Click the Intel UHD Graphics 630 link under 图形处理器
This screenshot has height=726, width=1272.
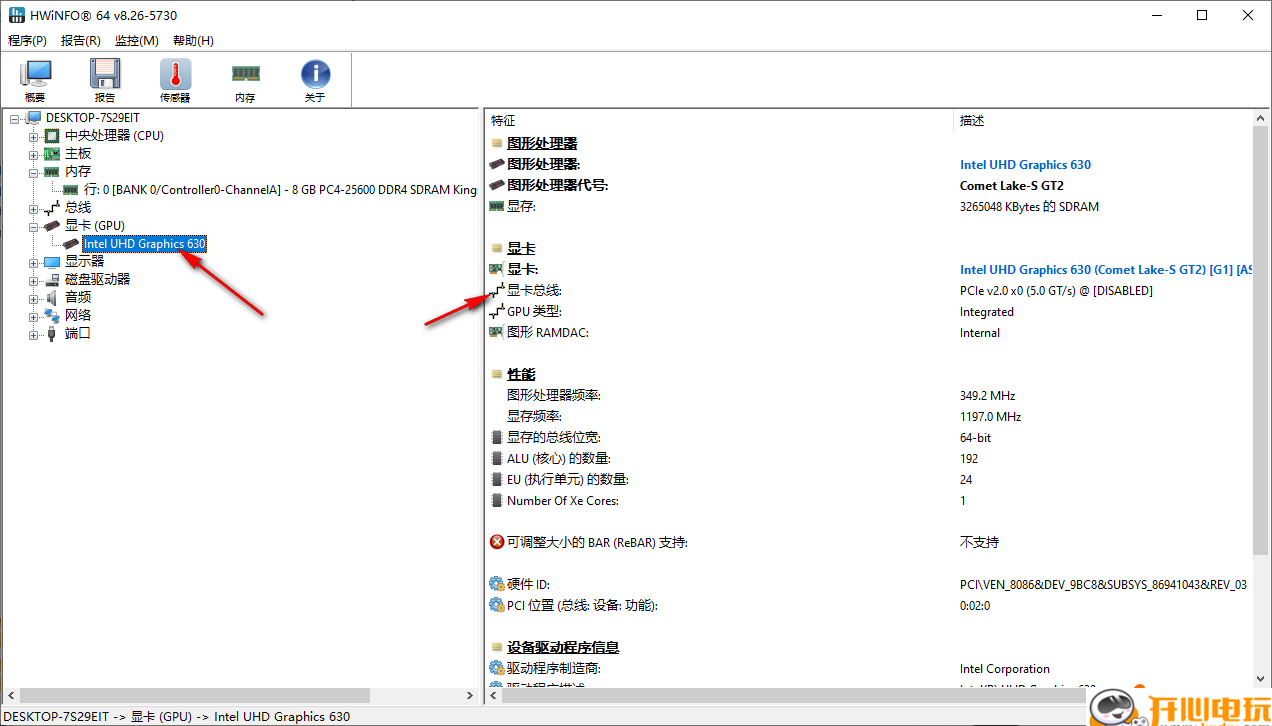(1025, 164)
